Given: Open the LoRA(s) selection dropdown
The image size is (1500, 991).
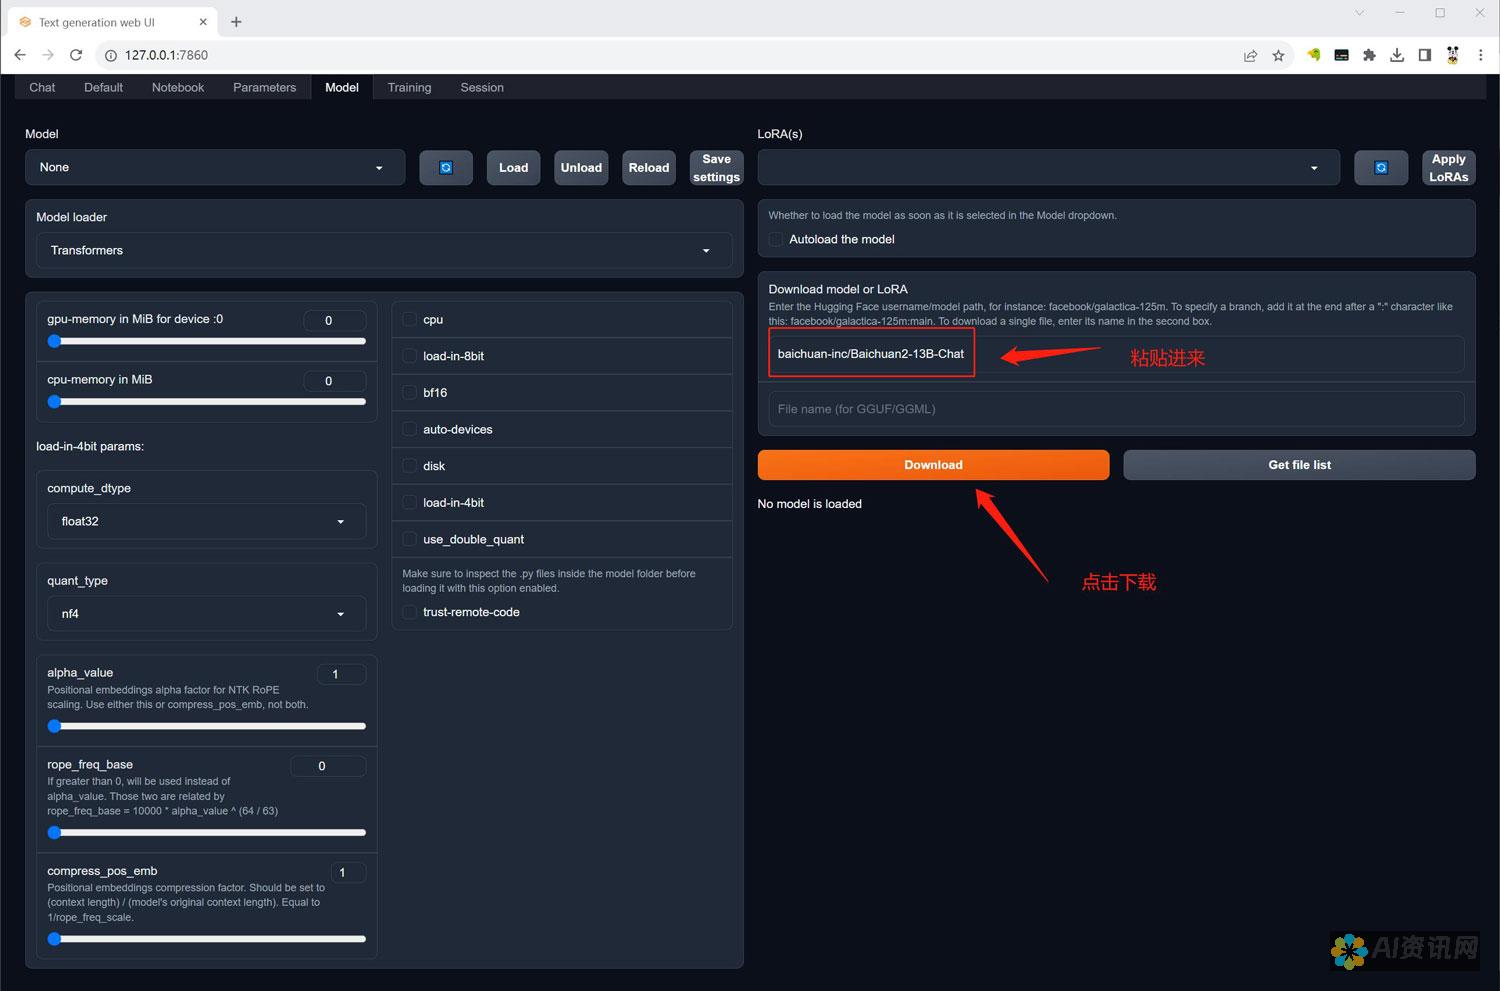Looking at the screenshot, I should pyautogui.click(x=1048, y=168).
